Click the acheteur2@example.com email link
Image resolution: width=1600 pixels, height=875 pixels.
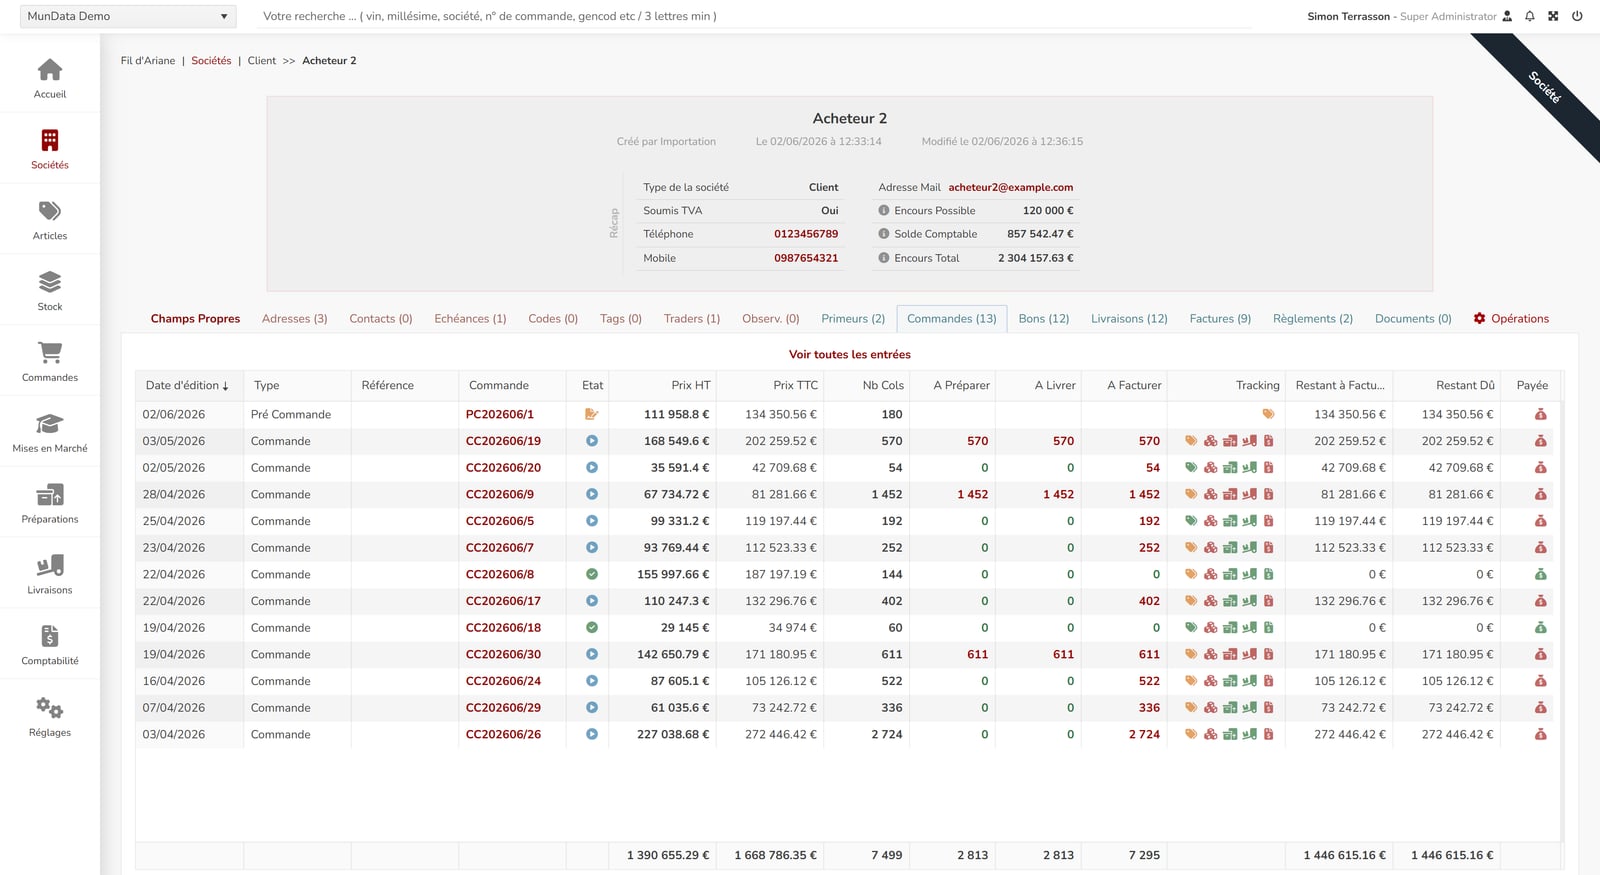pyautogui.click(x=1011, y=187)
